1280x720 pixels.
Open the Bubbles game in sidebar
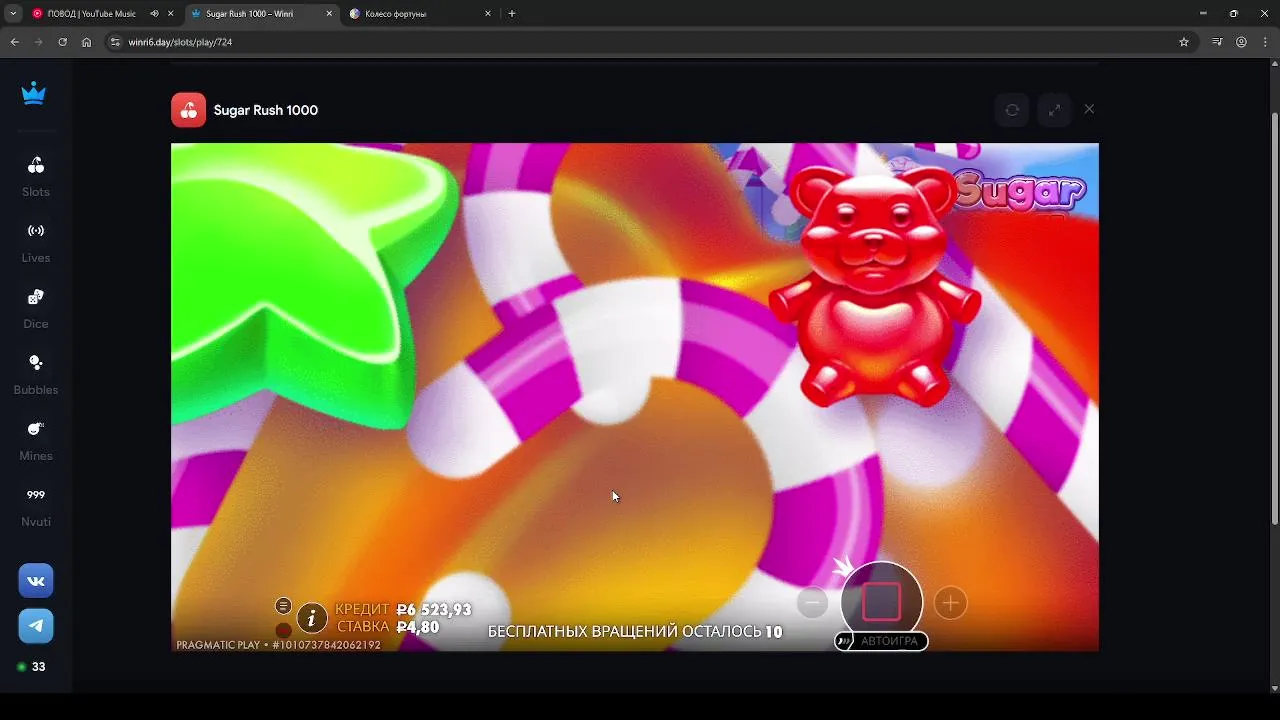click(36, 374)
